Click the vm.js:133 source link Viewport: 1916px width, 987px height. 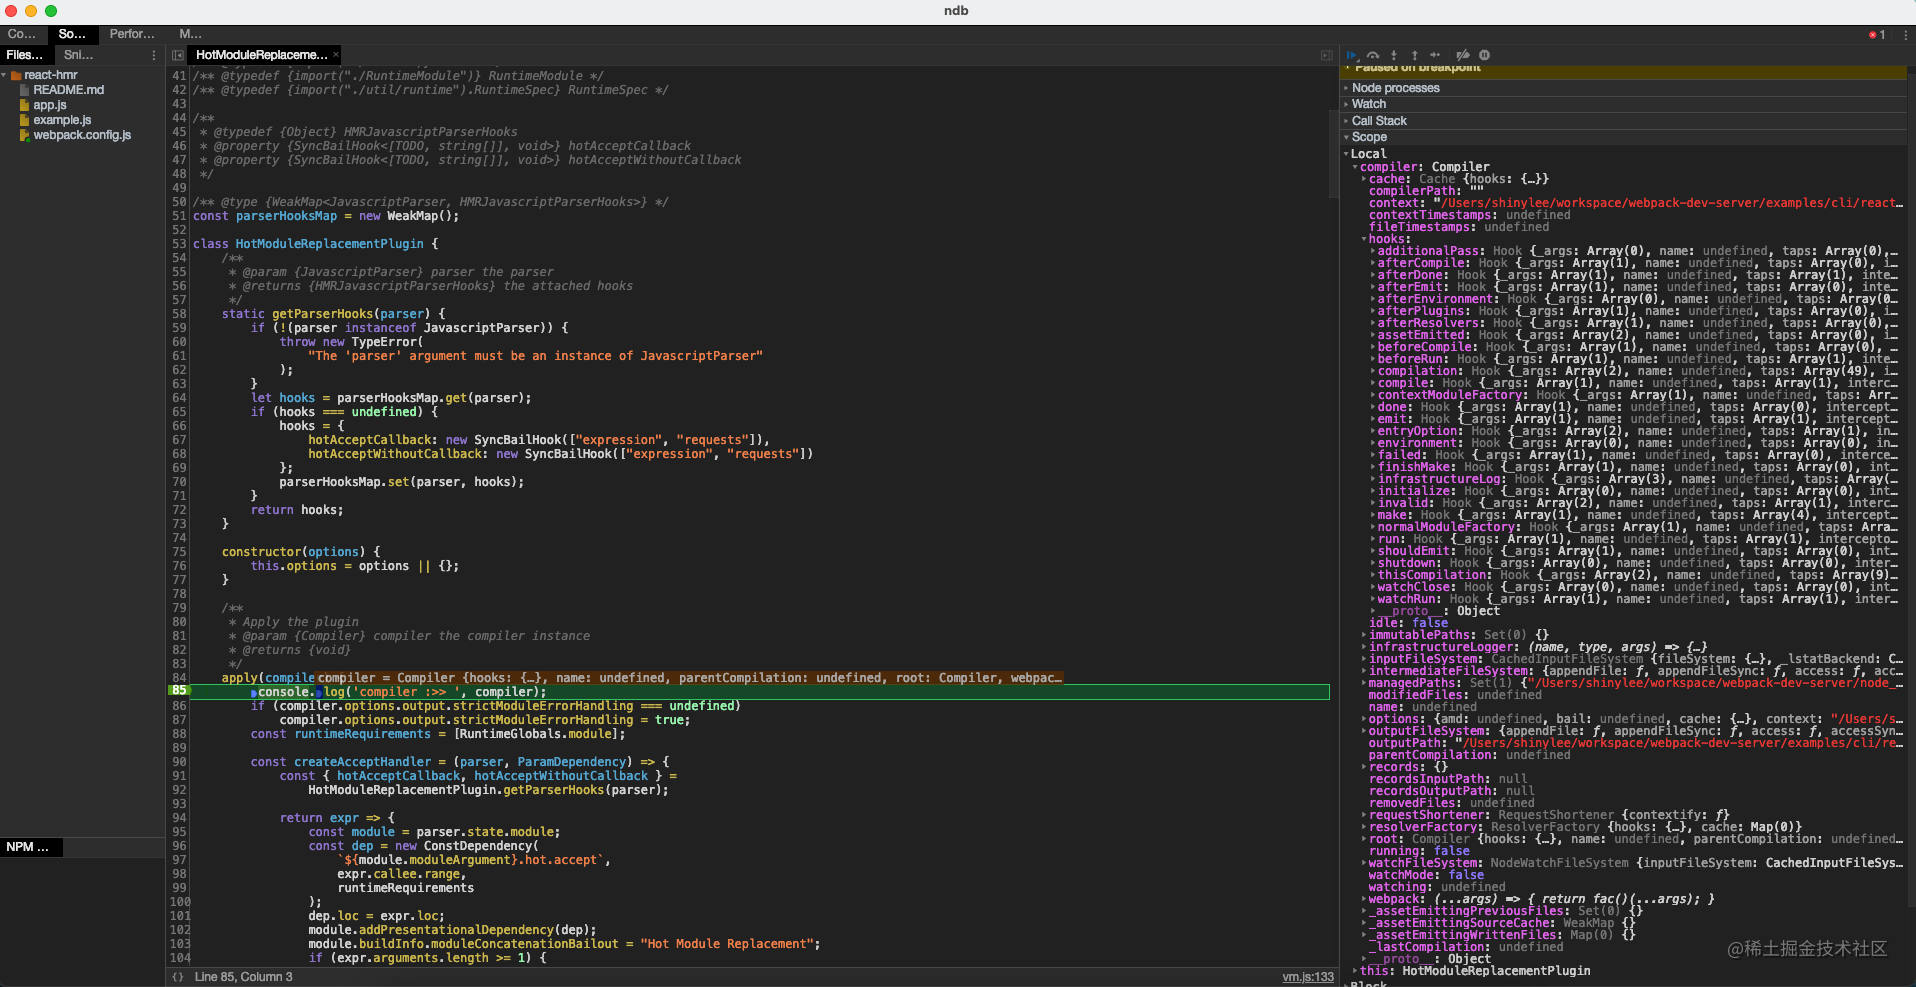(1308, 977)
